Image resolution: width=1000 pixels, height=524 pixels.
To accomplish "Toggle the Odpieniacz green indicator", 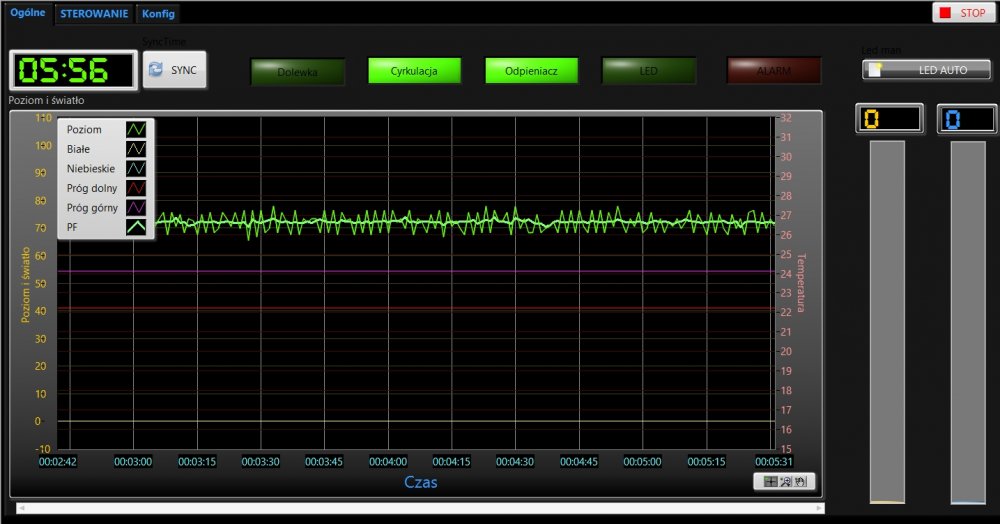I will coord(531,71).
